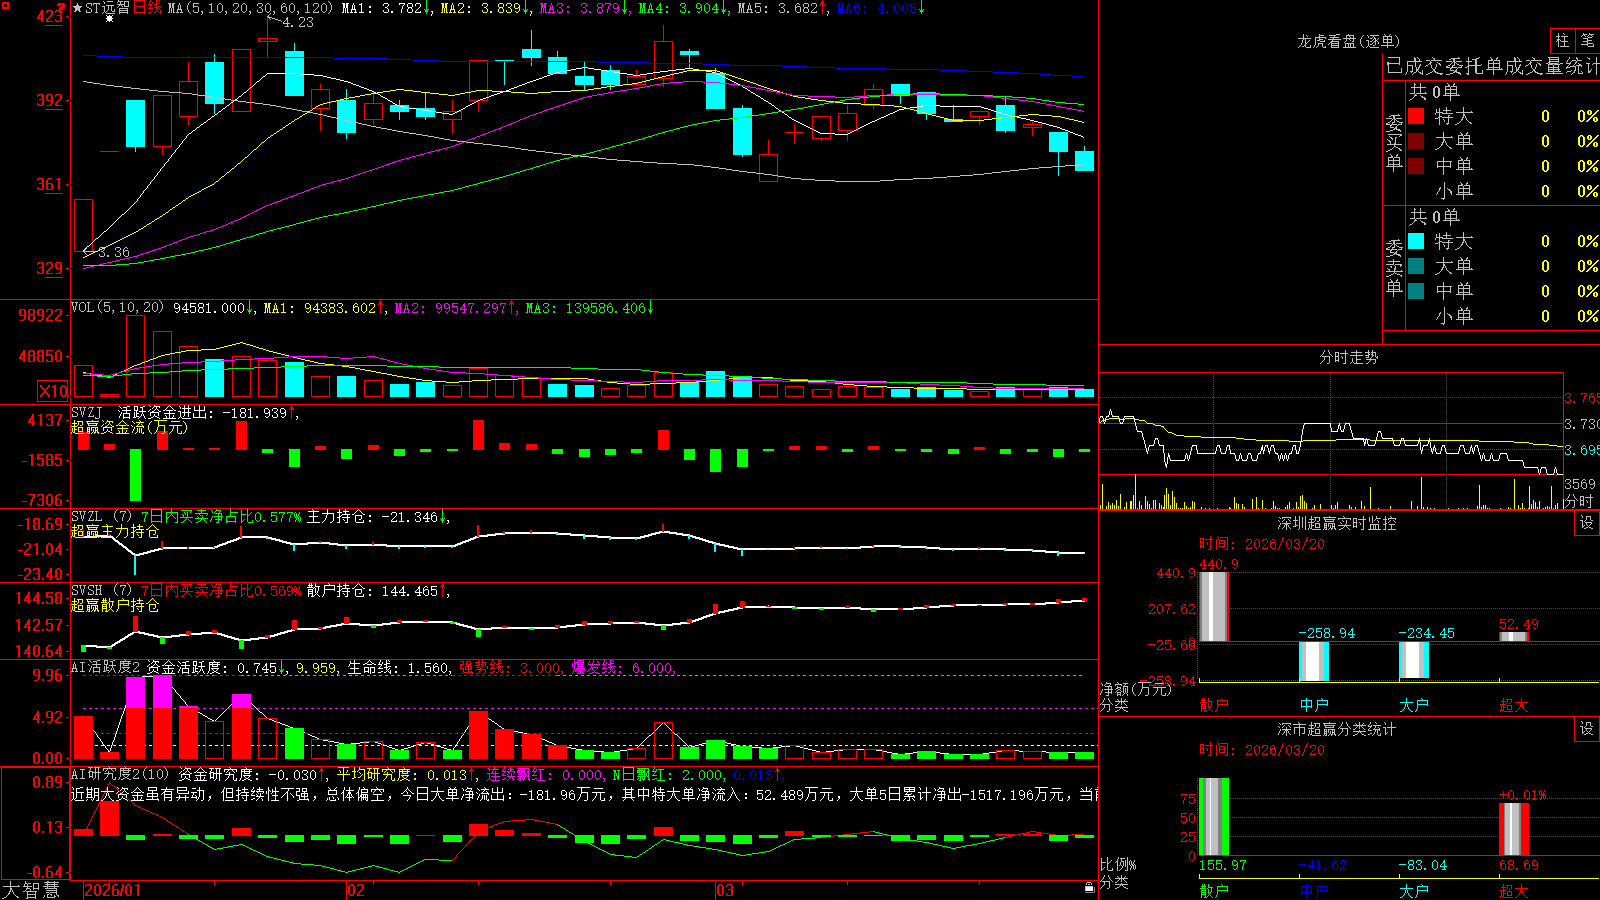Click the ST远智 stock name
This screenshot has width=1600, height=900.
(107, 8)
